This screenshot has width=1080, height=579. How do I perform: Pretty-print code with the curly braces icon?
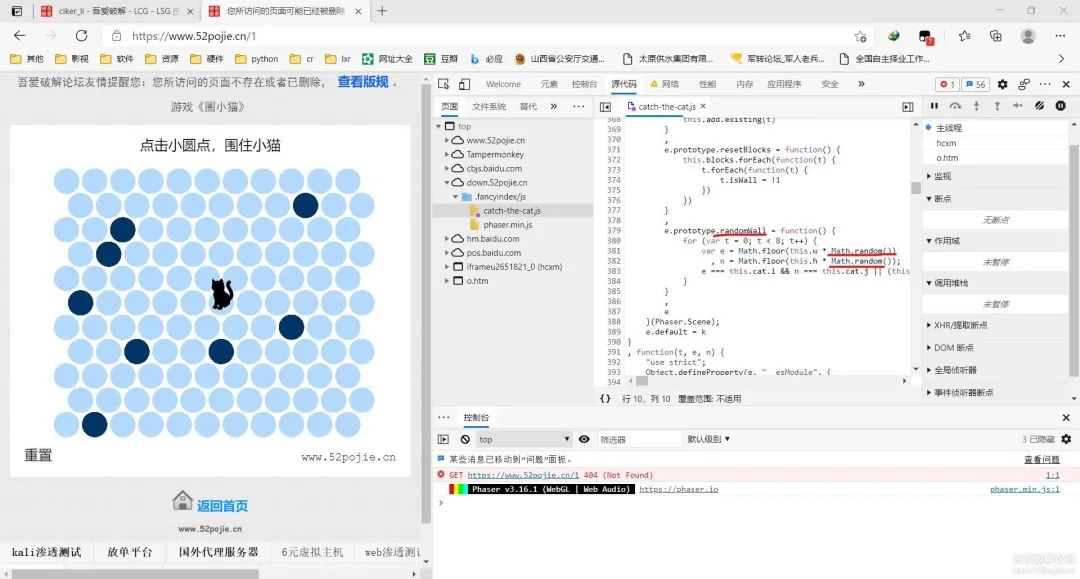[605, 398]
